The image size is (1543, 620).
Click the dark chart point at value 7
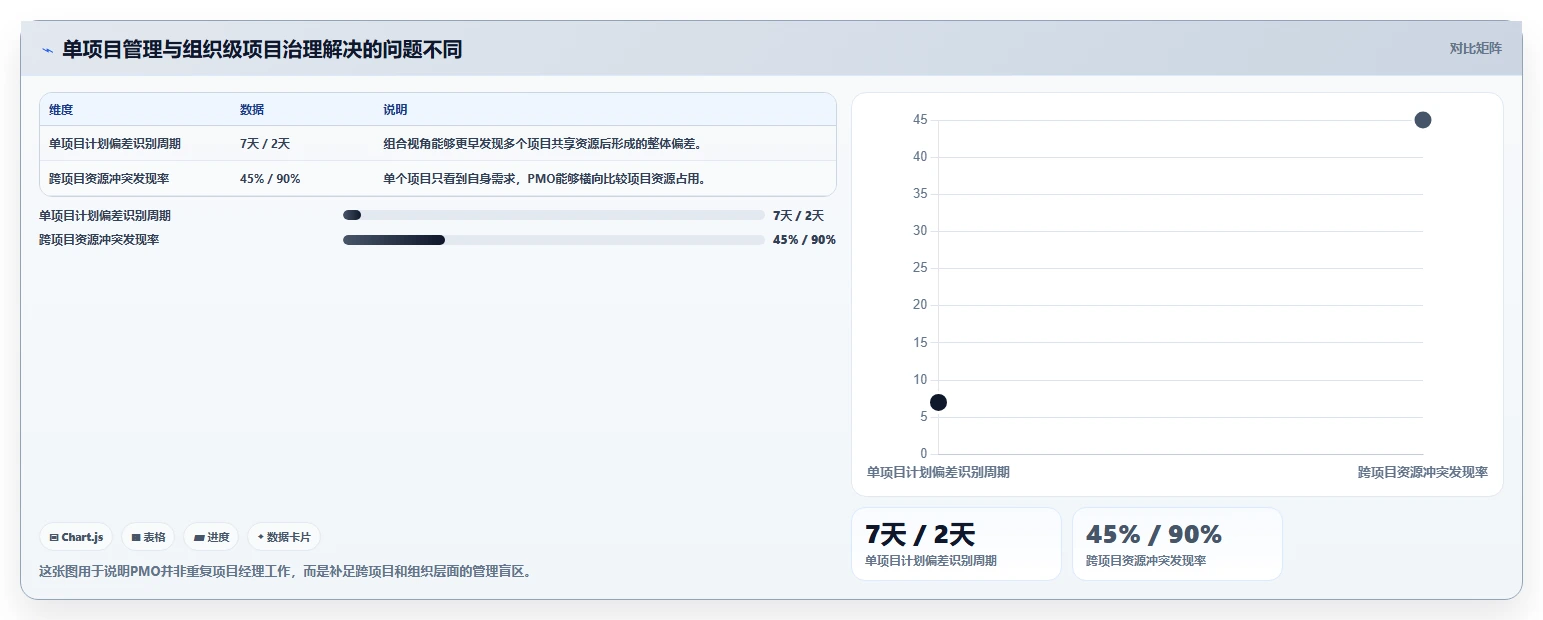tap(938, 402)
